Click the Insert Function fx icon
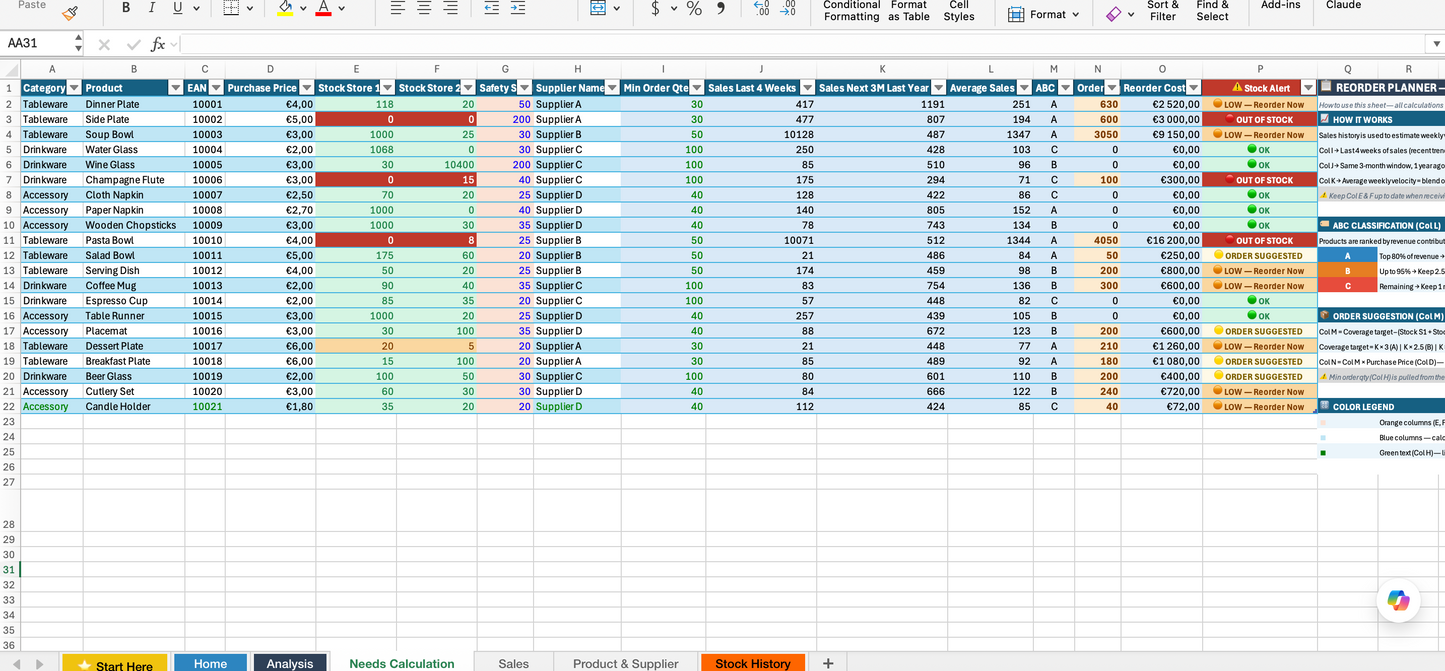The image size is (1445, 671). click(x=158, y=44)
